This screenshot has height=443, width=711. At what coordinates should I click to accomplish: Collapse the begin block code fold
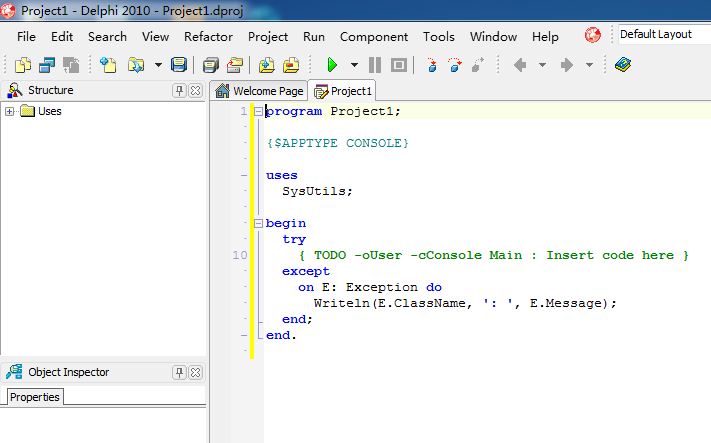click(258, 223)
